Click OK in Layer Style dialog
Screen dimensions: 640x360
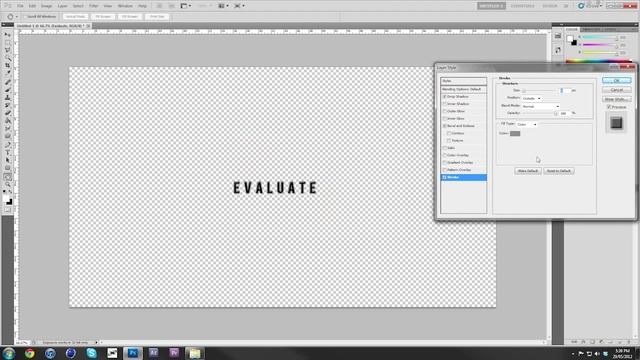(x=616, y=80)
